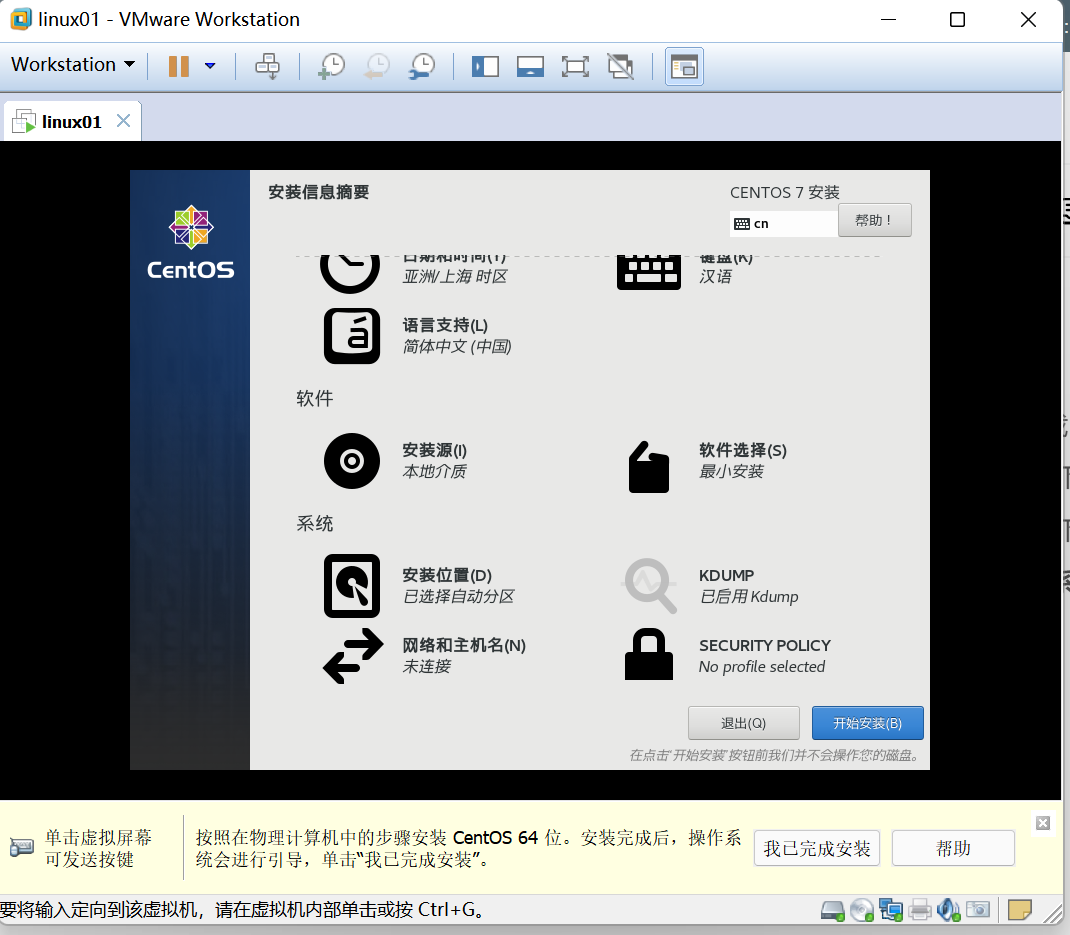Switch to the linux01 tab

click(72, 122)
